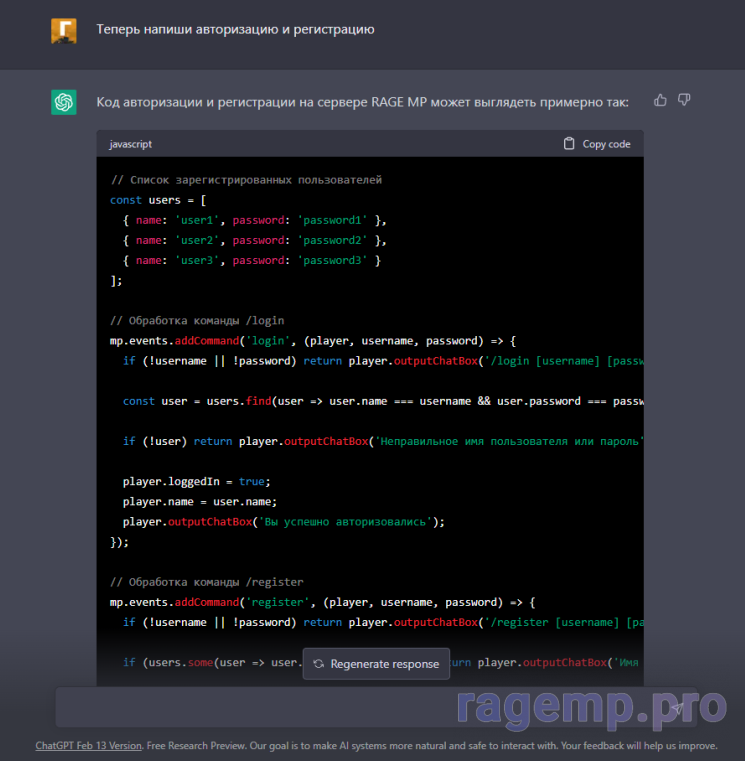The height and width of the screenshot is (761, 745).
Task: Click the ChatGPT assistant avatar icon
Action: (x=64, y=102)
